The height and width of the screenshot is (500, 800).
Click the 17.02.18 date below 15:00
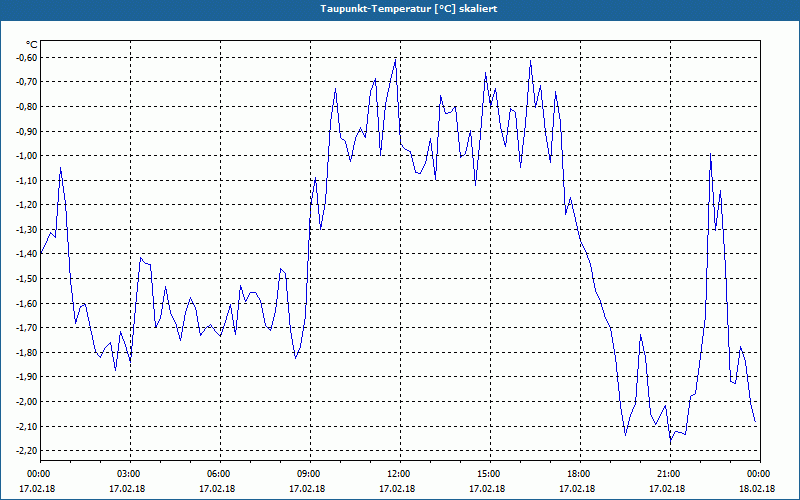487,489
